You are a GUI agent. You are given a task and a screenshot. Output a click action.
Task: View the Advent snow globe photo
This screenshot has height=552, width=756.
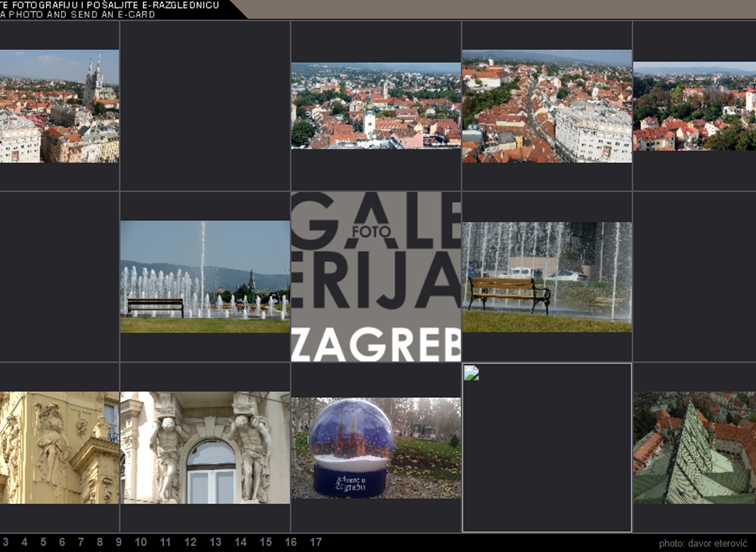[375, 447]
